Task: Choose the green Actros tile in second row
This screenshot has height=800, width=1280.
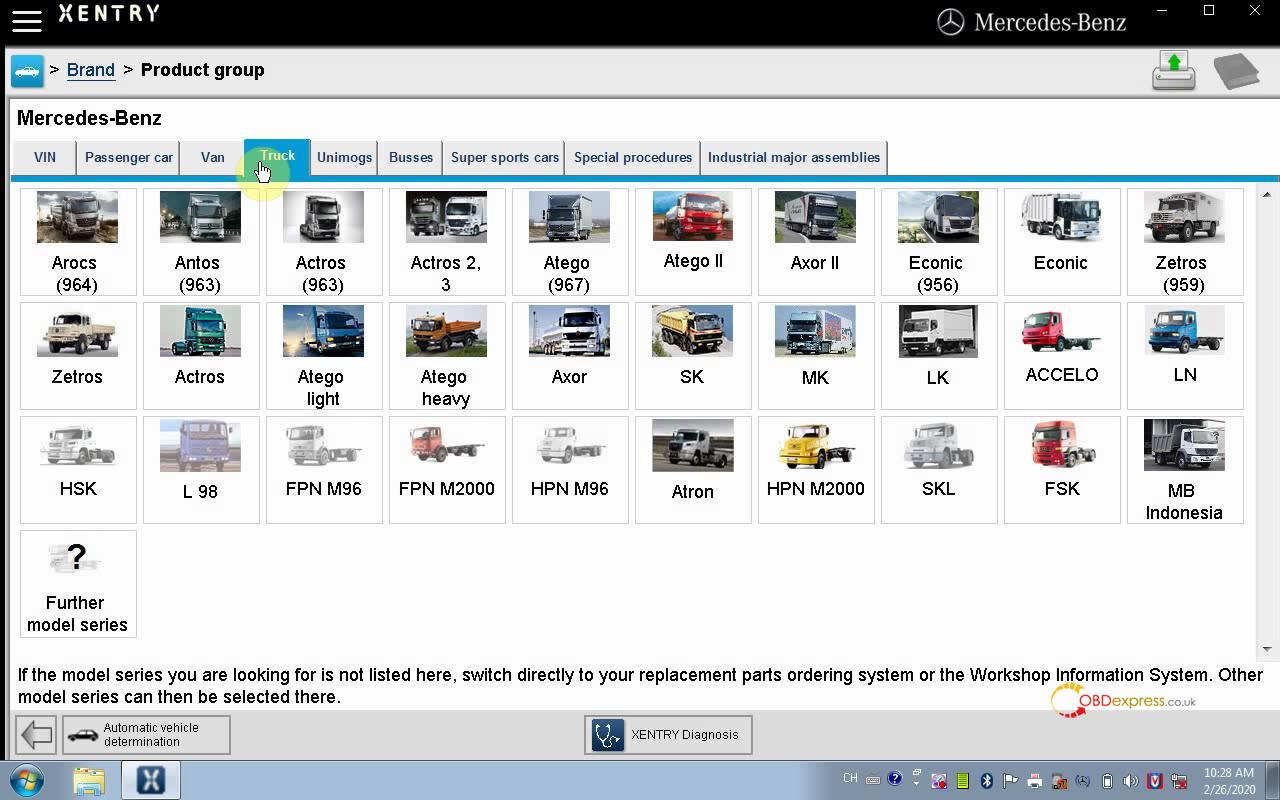Action: click(201, 356)
